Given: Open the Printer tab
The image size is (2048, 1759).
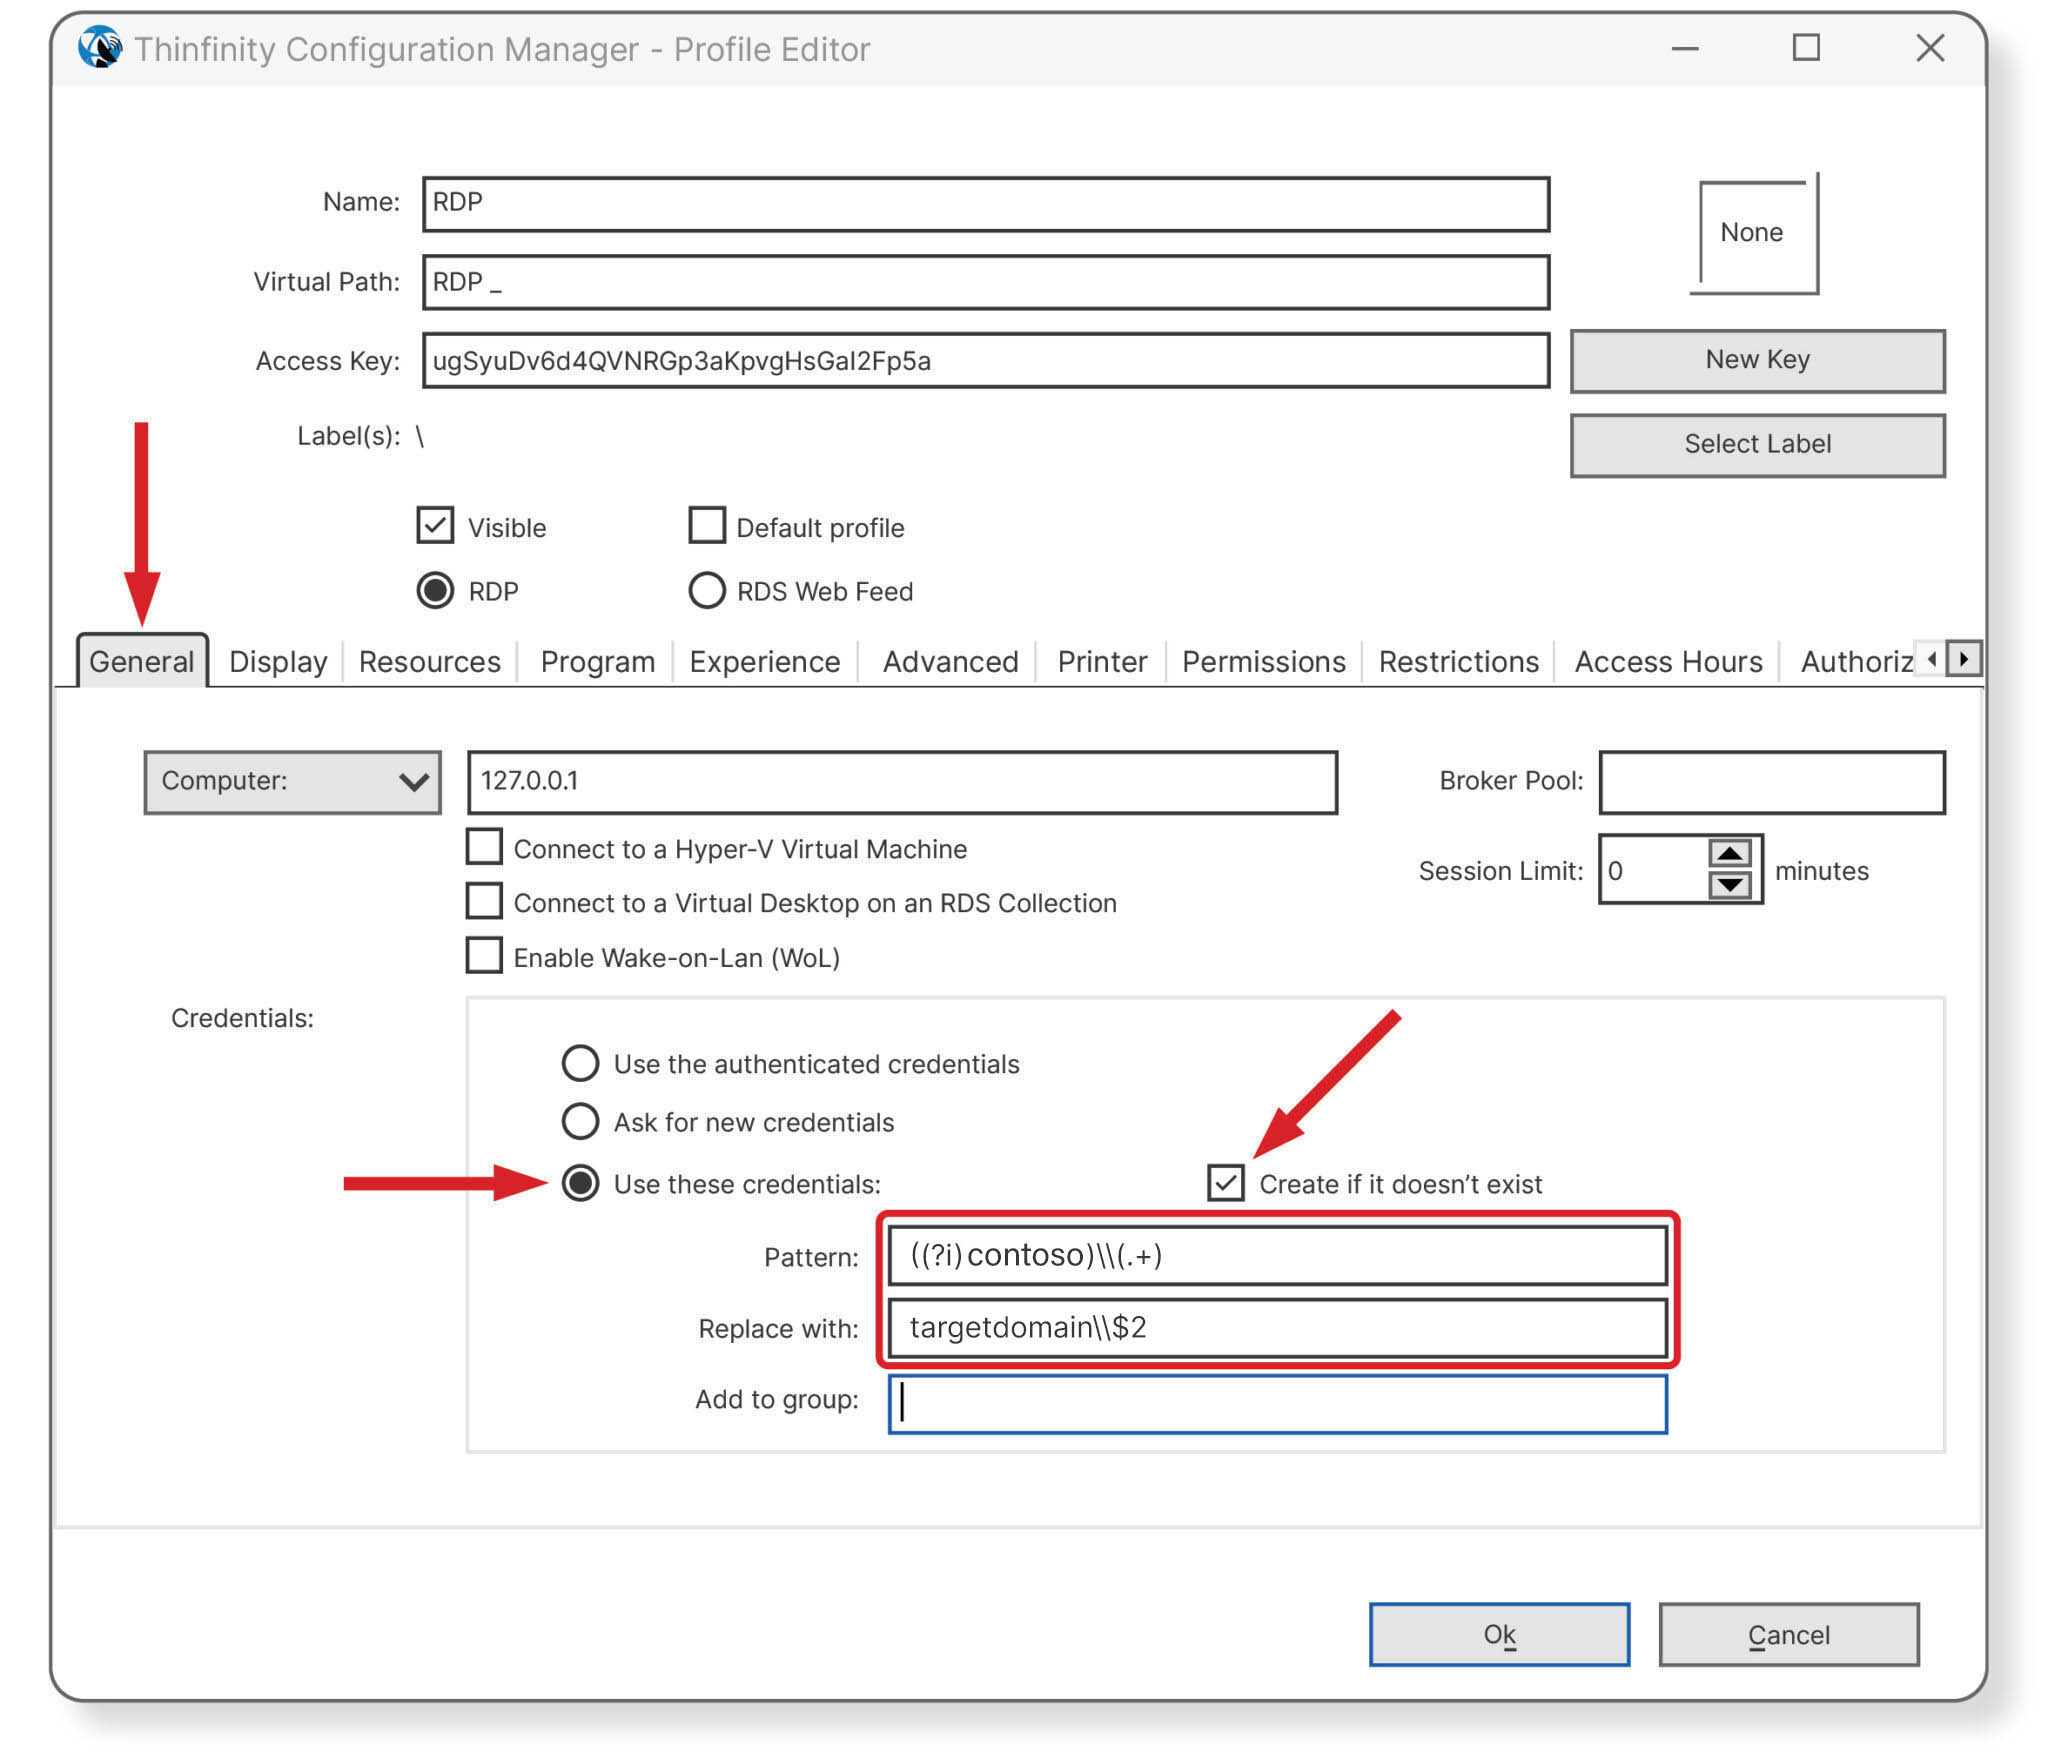Looking at the screenshot, I should pos(1103,661).
